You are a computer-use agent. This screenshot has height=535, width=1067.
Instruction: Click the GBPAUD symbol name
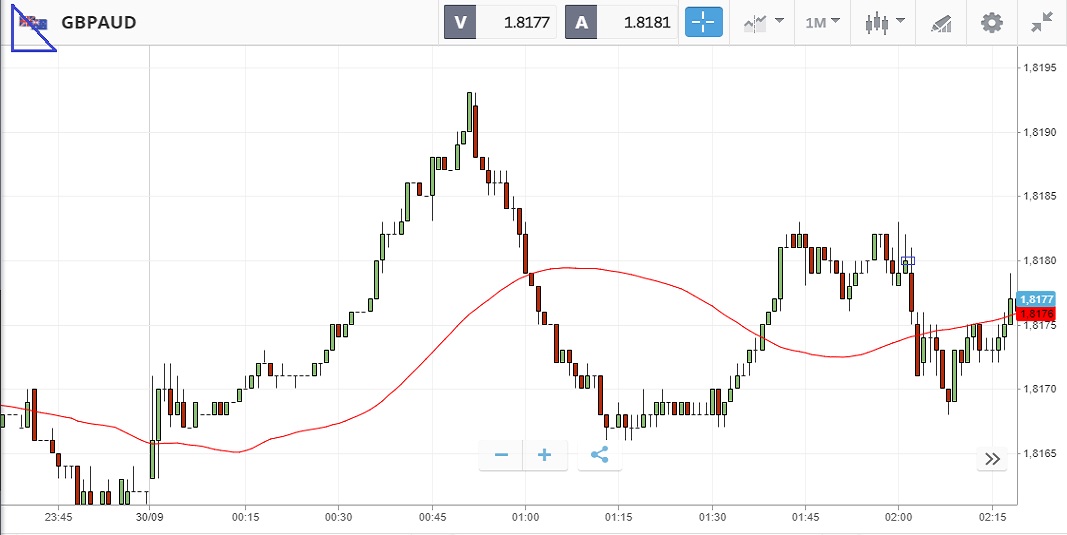[x=99, y=22]
